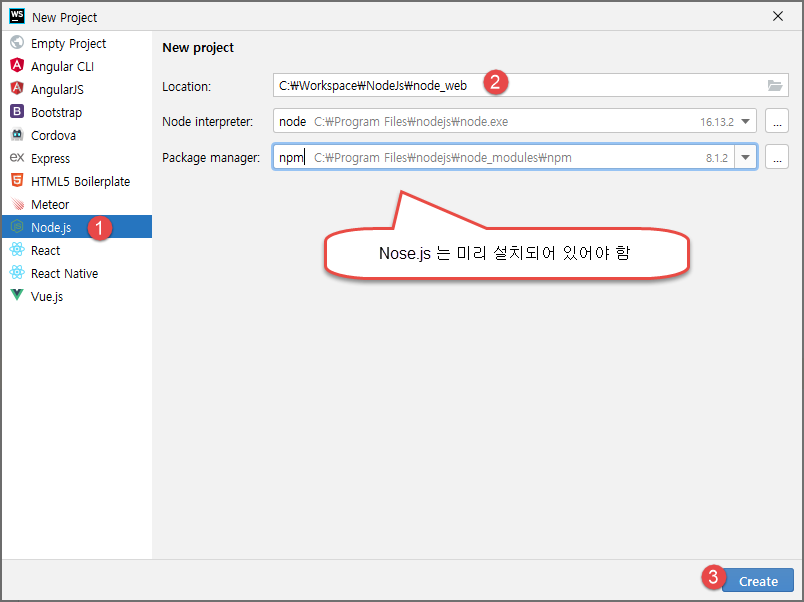The width and height of the screenshot is (804, 602).
Task: Pick Bootstrap project template
Action: pyautogui.click(x=77, y=112)
